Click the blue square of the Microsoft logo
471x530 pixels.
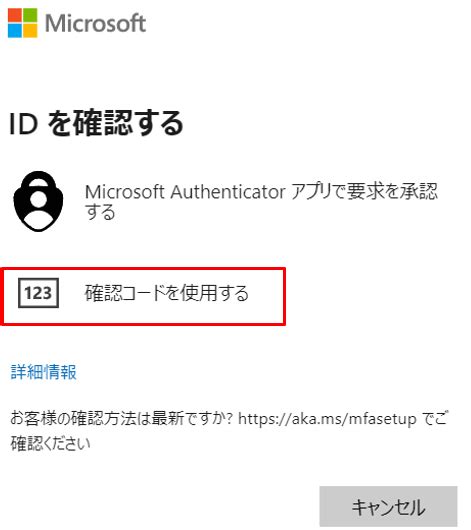click(15, 30)
